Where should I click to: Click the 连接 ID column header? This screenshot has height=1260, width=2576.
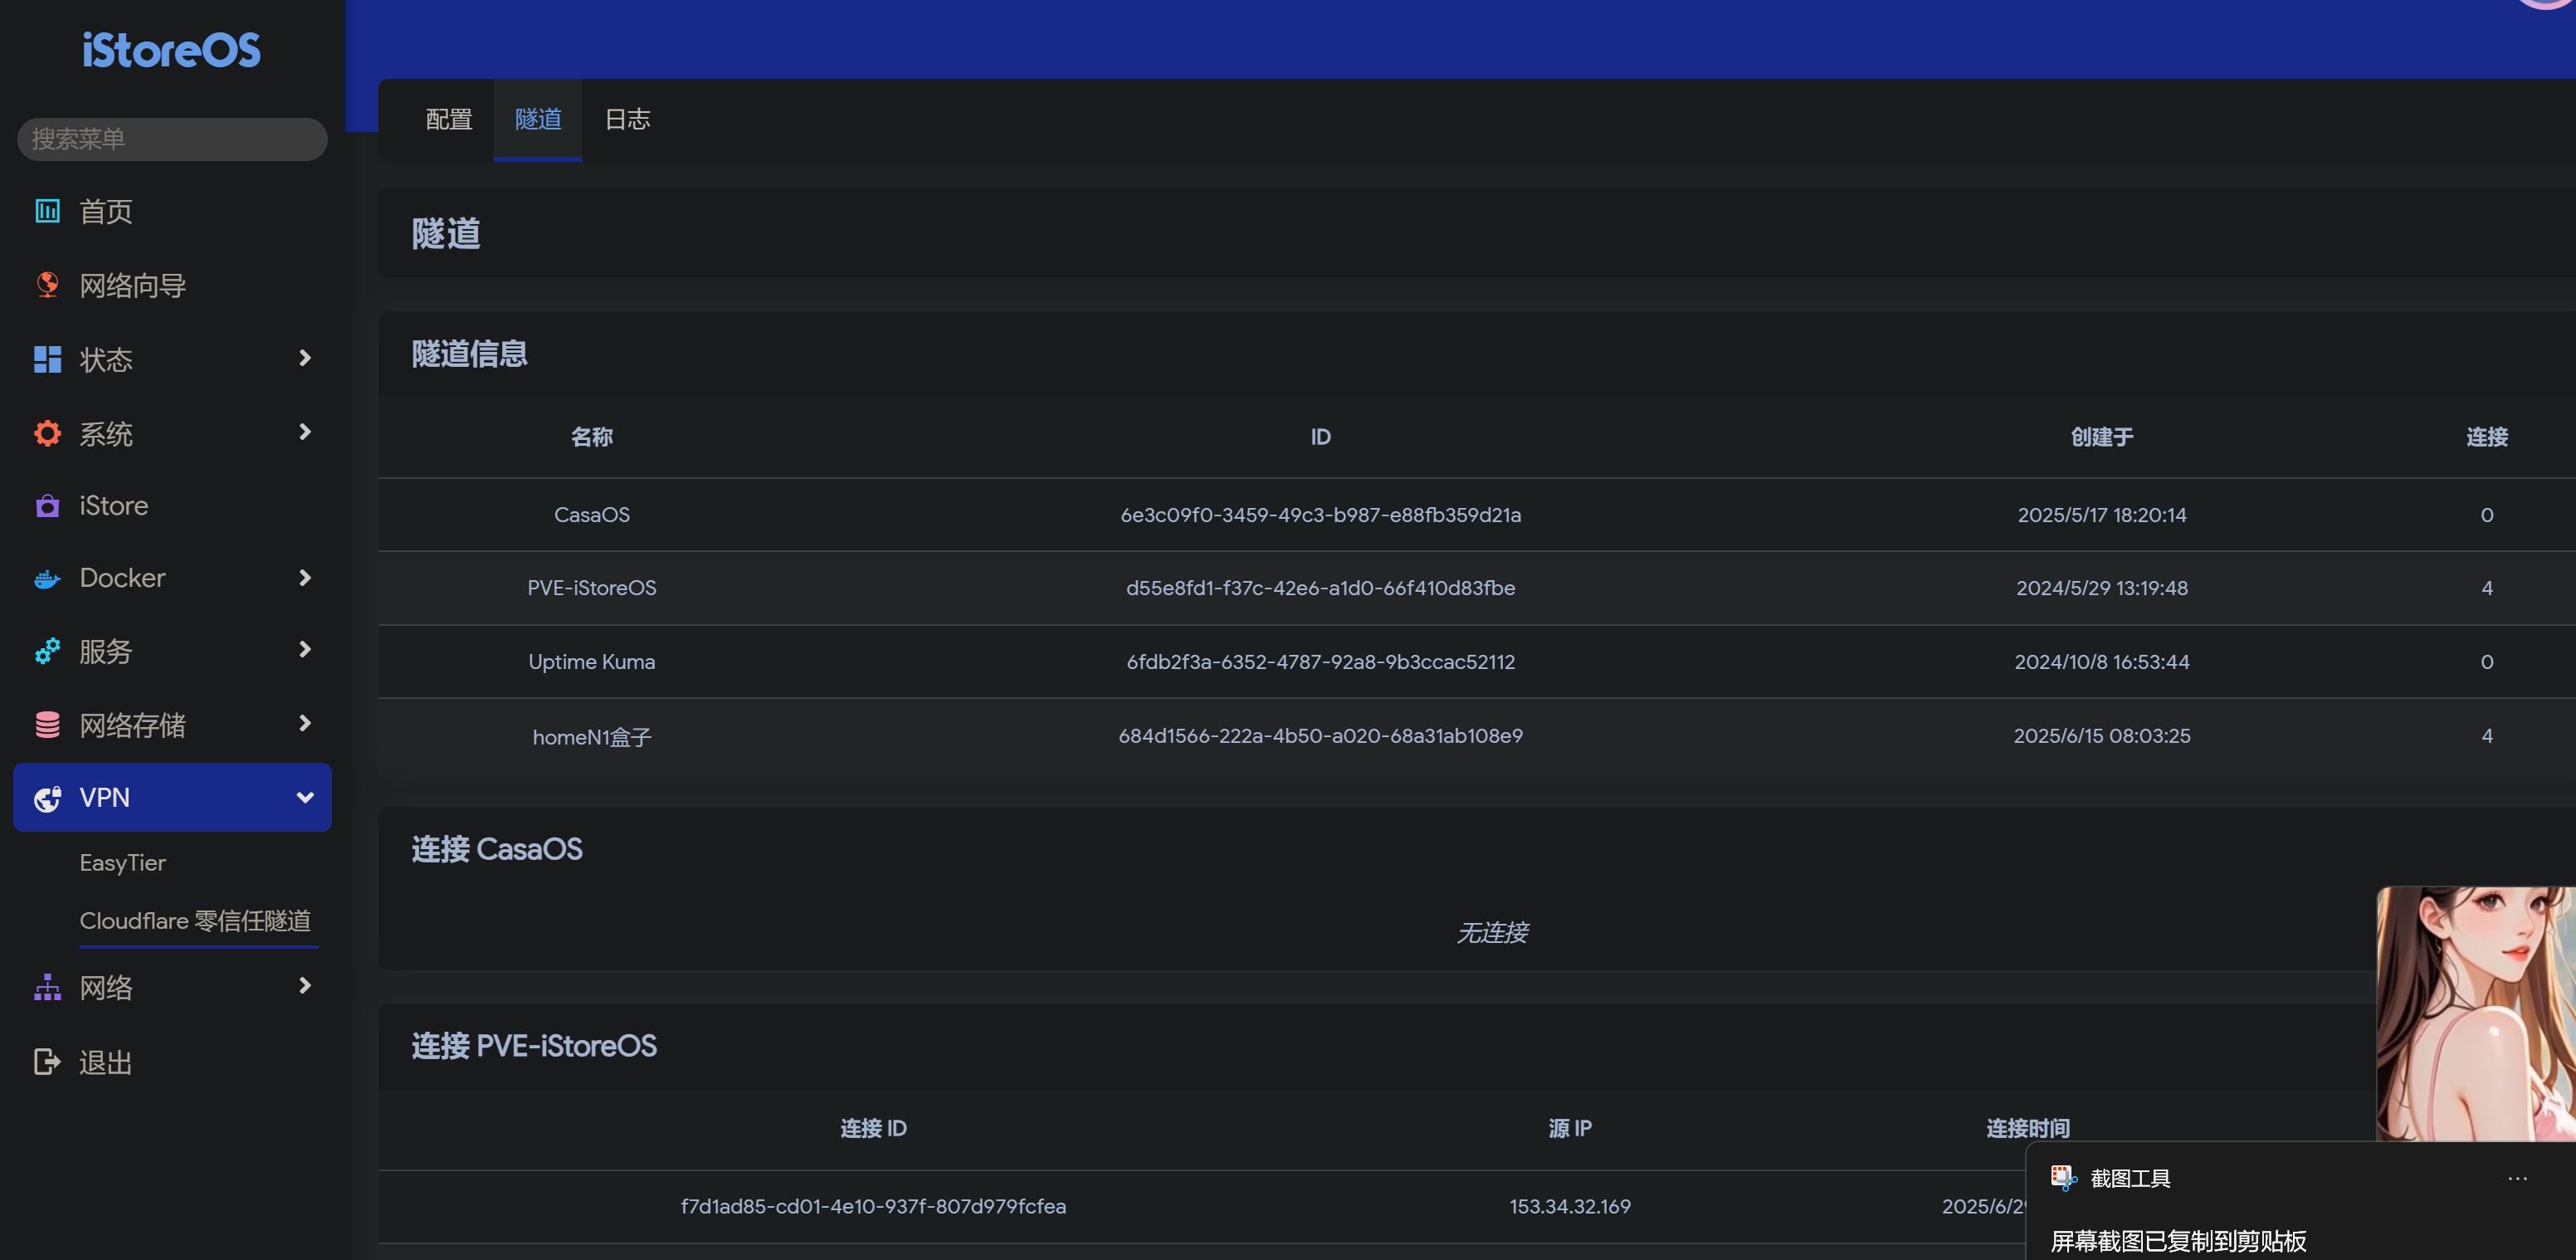point(873,1129)
